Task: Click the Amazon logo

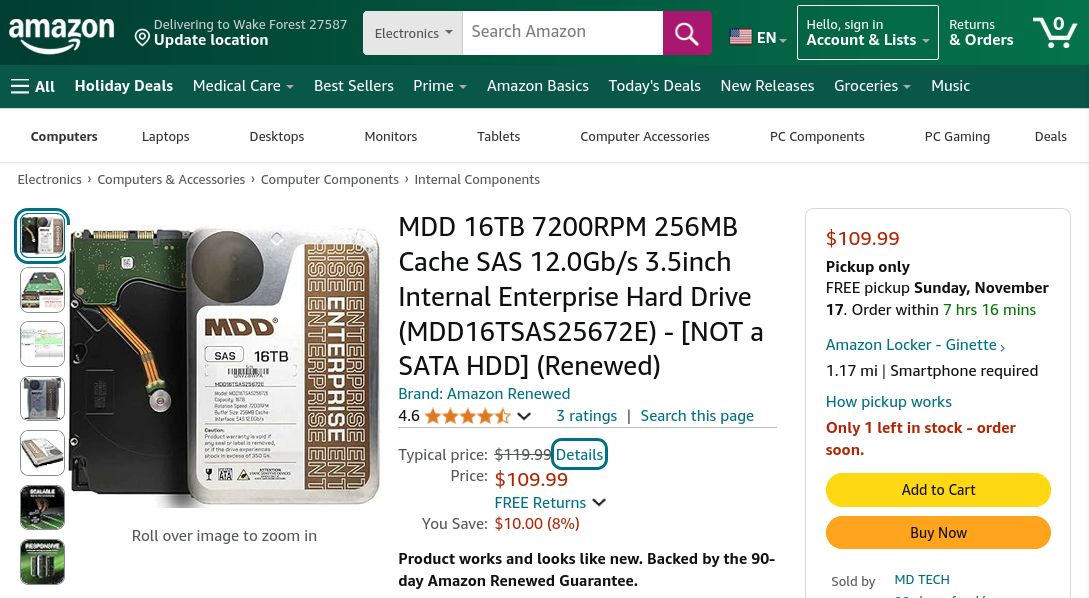Action: coord(62,34)
